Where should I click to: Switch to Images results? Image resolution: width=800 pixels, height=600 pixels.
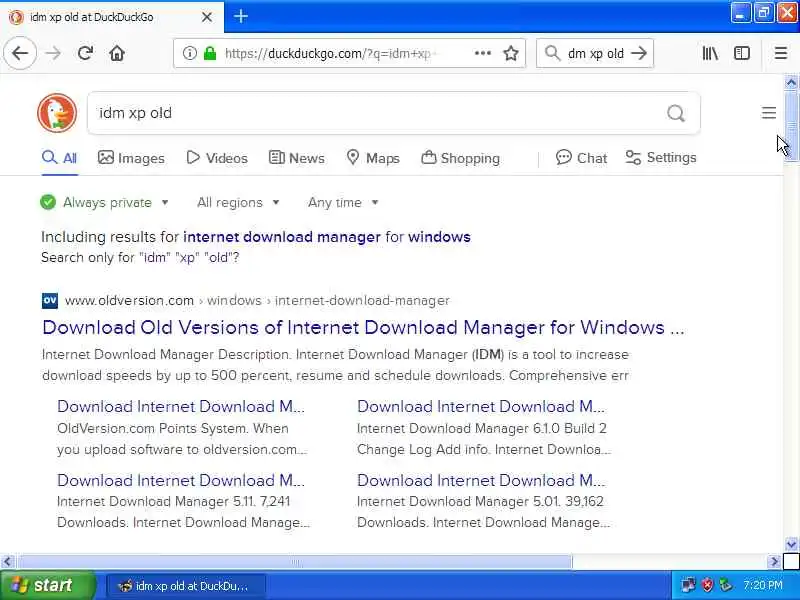click(x=131, y=158)
